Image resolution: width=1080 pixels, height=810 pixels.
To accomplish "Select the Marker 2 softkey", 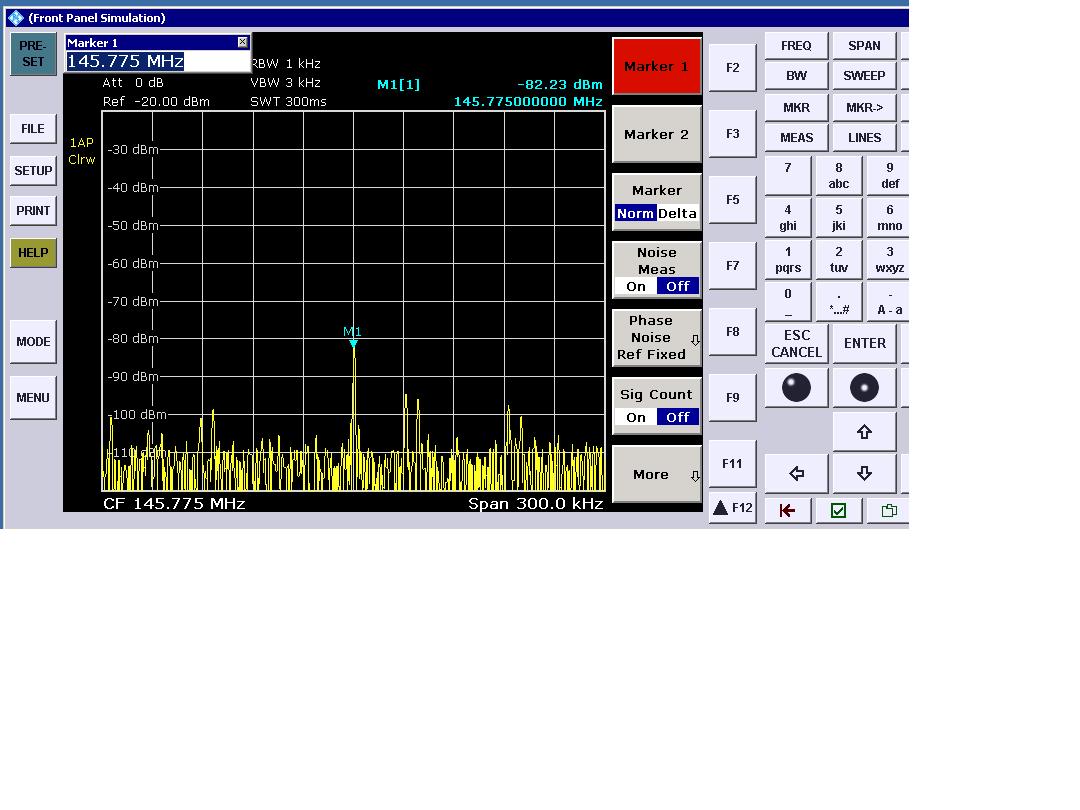I will click(656, 134).
